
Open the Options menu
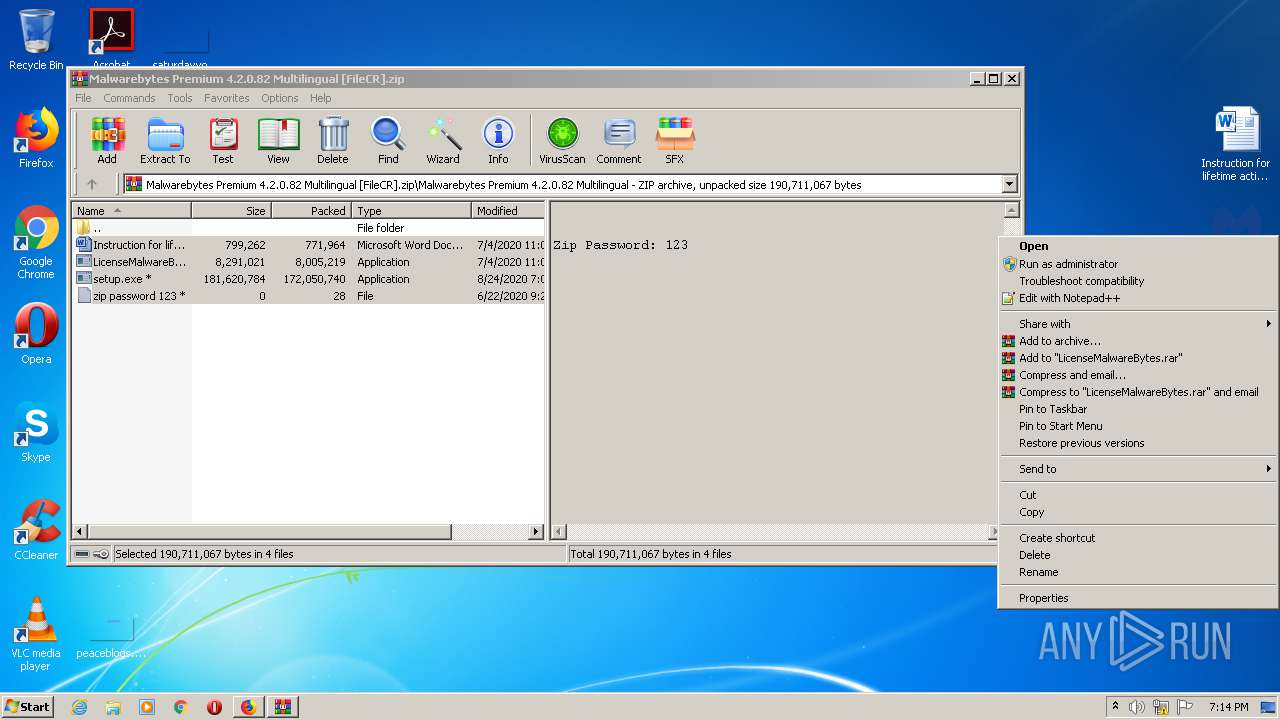[280, 98]
